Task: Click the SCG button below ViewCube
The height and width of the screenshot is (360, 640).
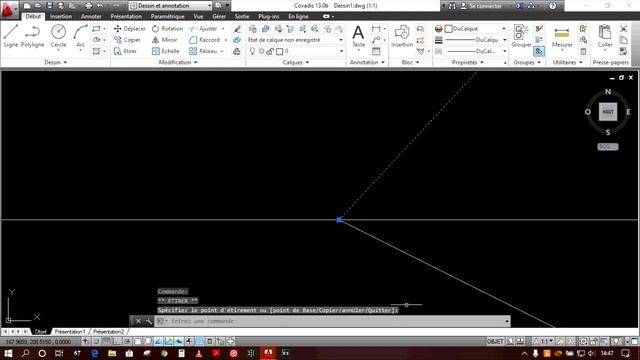Action: (608, 147)
